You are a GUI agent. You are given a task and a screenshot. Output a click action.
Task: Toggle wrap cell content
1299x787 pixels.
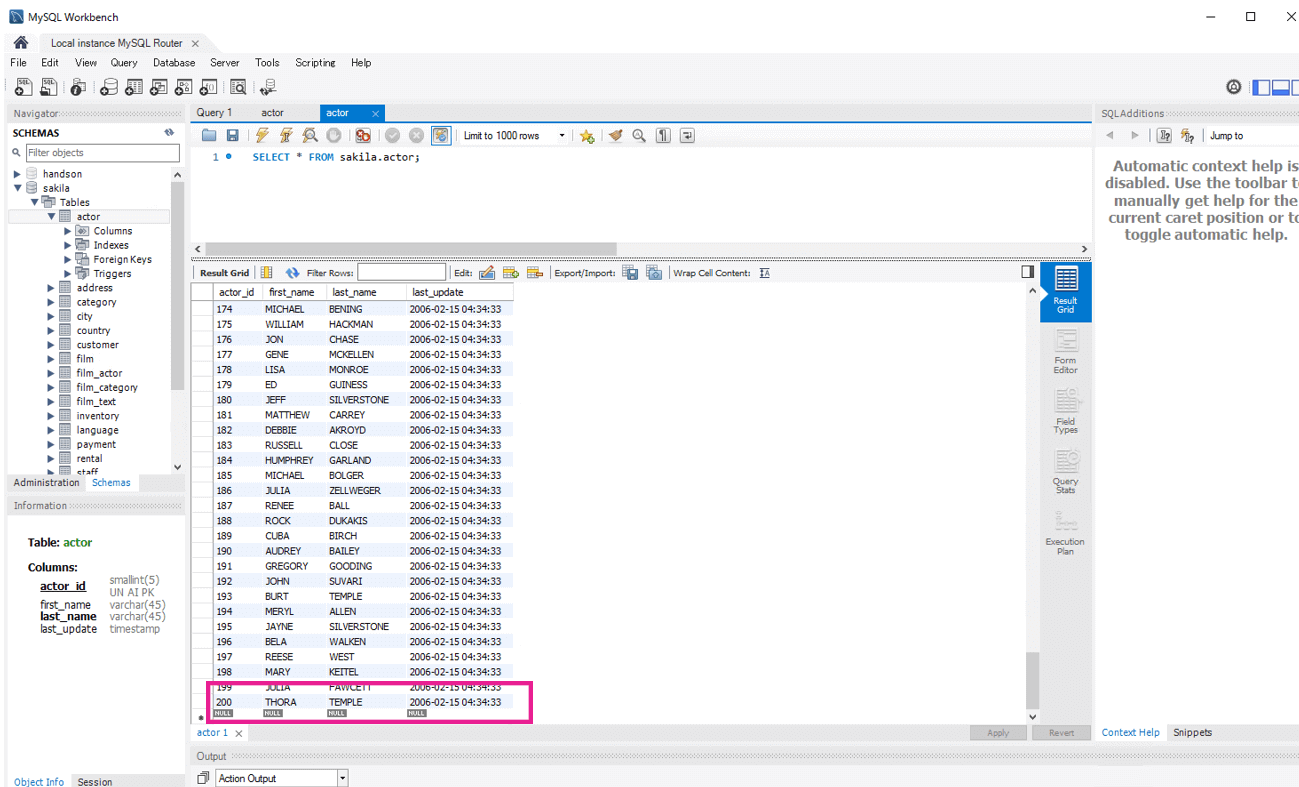765,273
